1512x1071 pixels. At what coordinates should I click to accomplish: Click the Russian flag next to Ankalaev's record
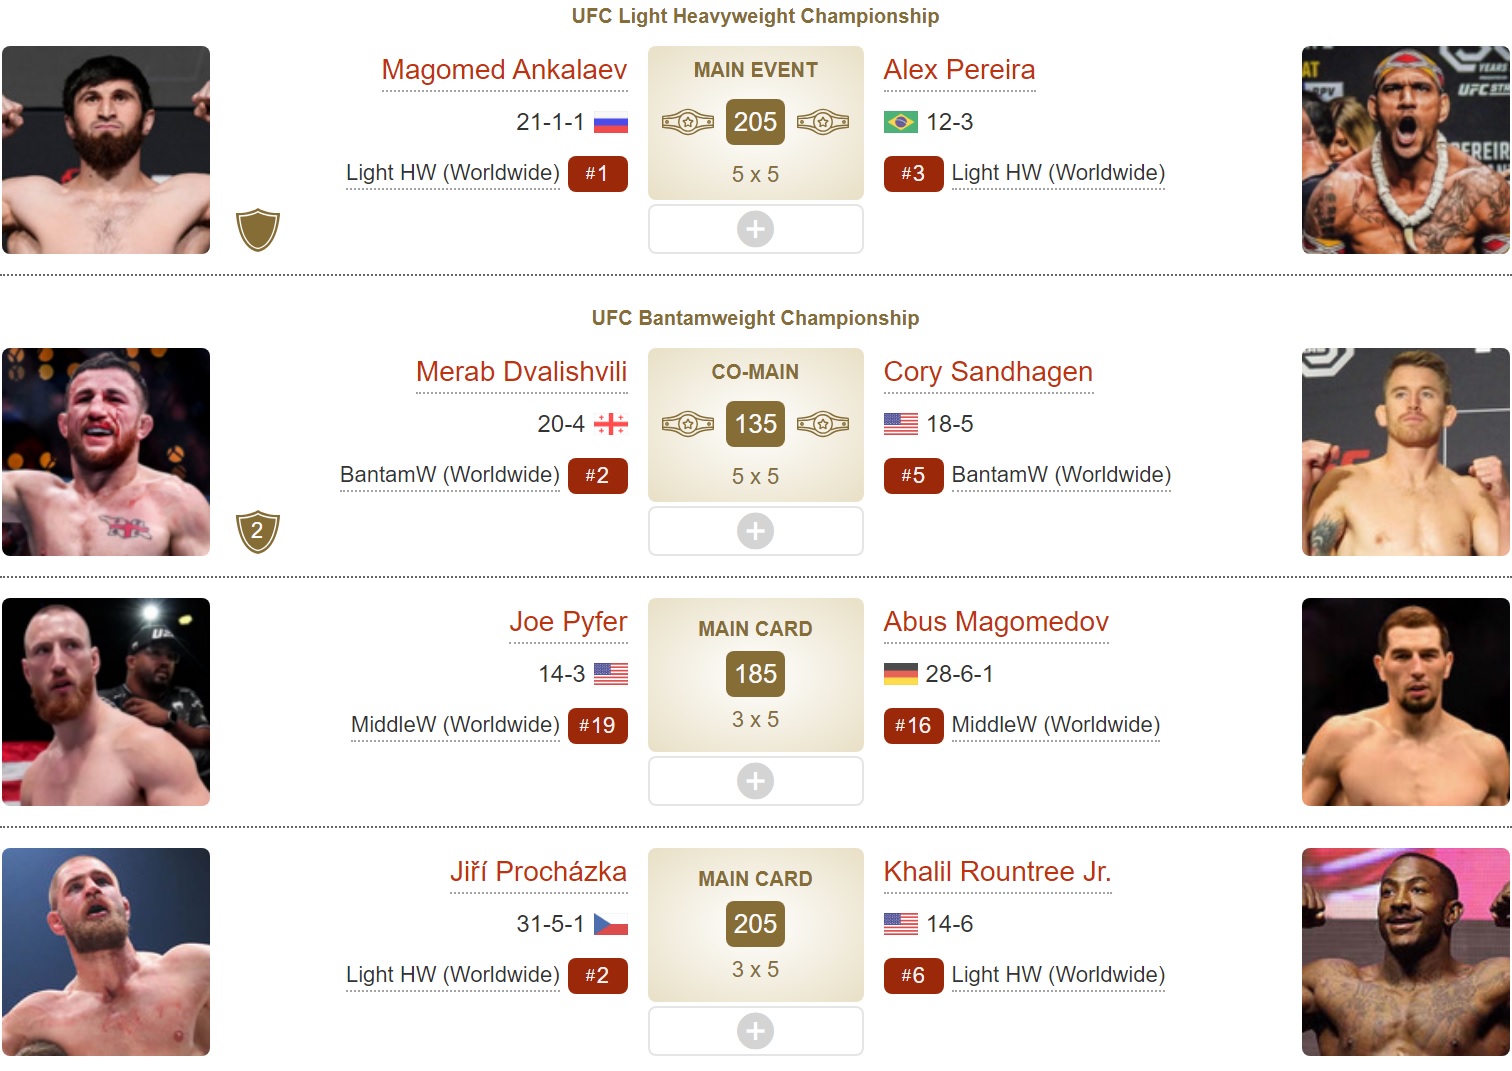(611, 123)
